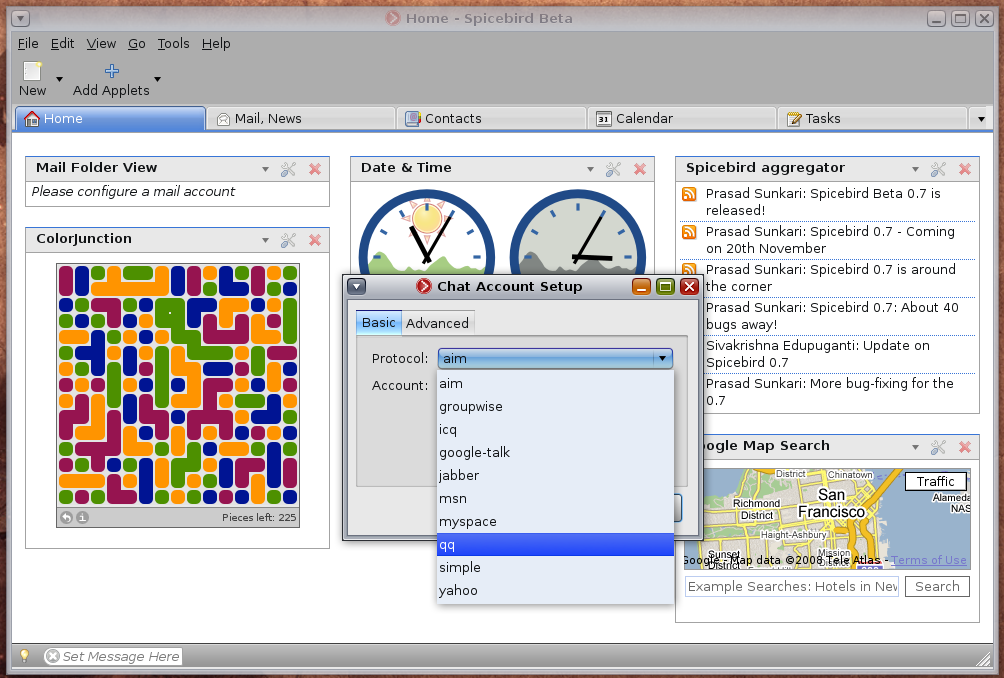Choose yahoo from the protocol list
Image resolution: width=1004 pixels, height=678 pixels.
[555, 590]
